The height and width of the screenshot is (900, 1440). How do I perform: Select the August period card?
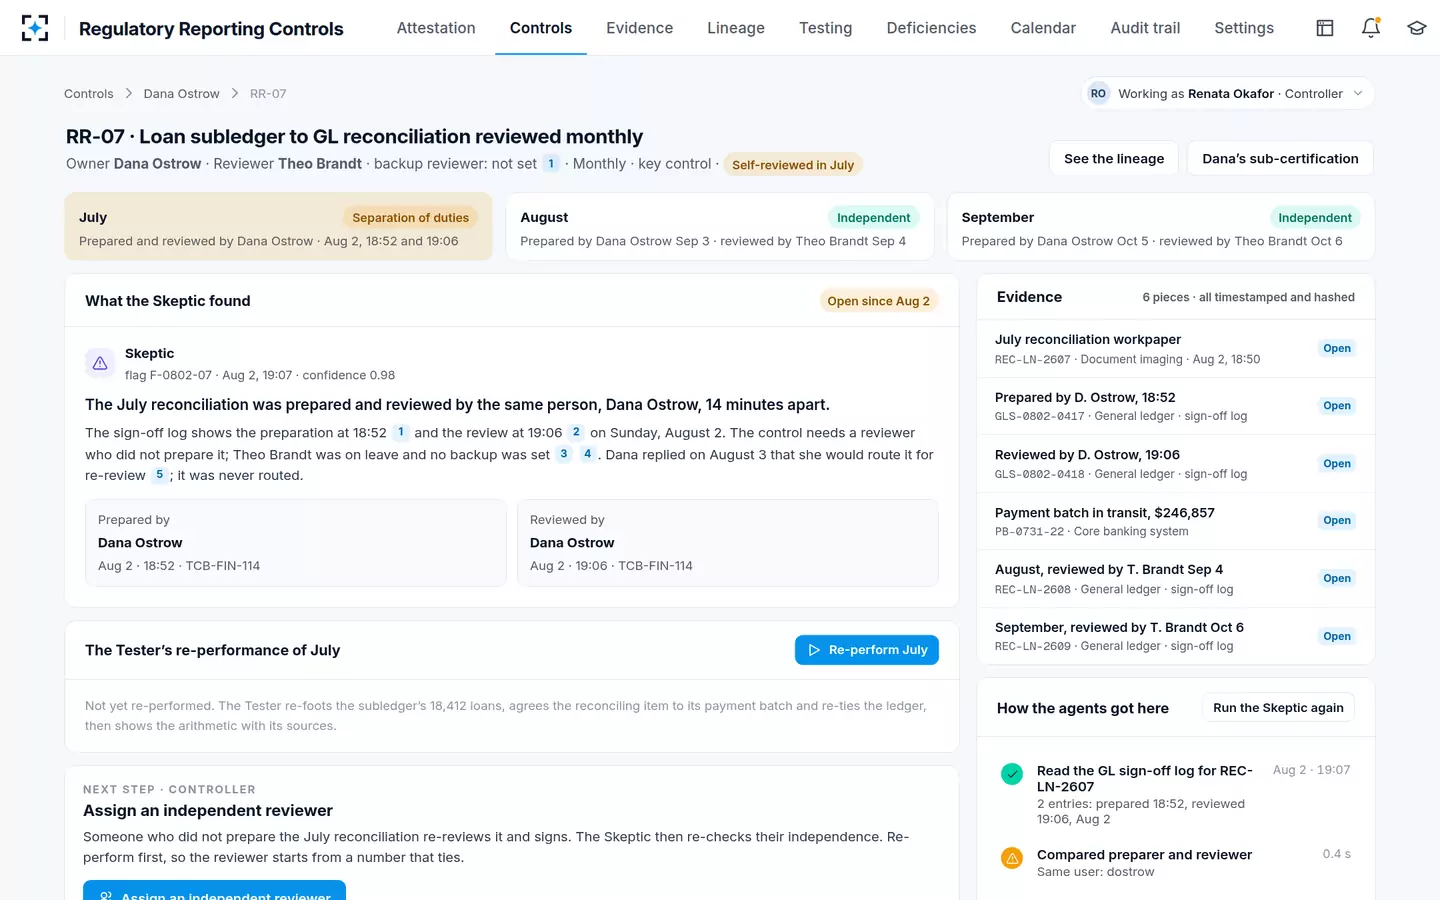coord(720,227)
